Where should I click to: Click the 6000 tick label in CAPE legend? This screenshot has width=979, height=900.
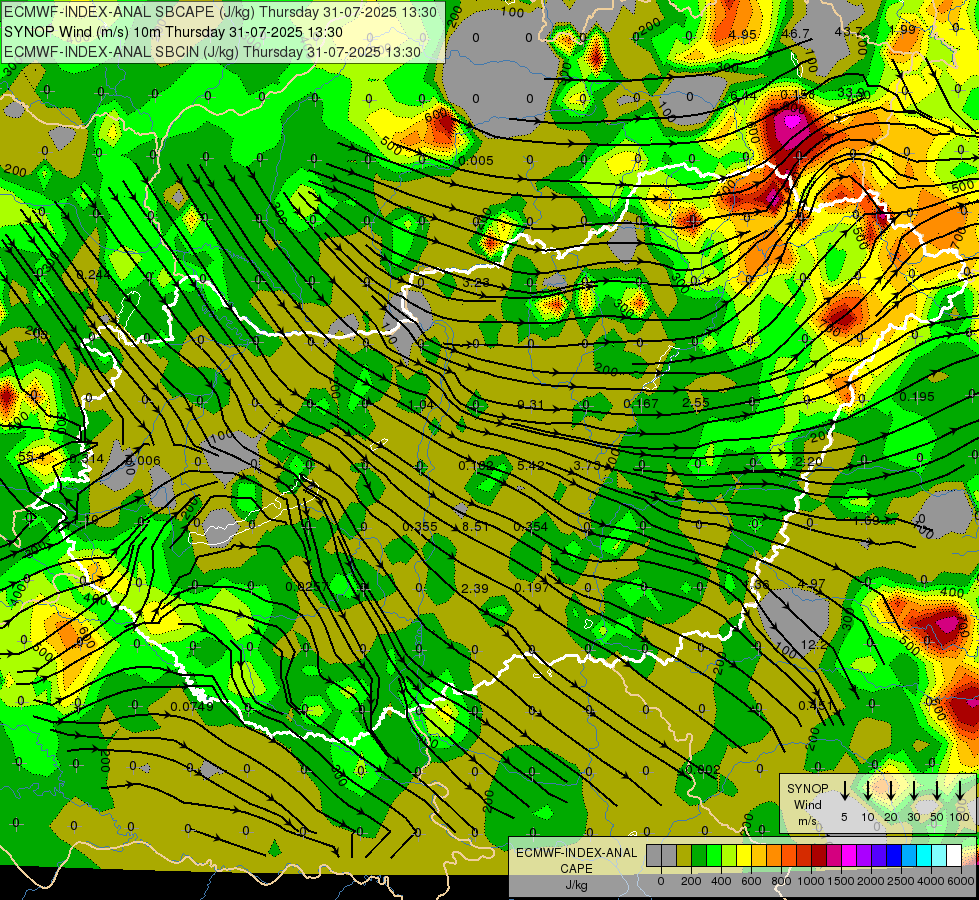click(961, 881)
